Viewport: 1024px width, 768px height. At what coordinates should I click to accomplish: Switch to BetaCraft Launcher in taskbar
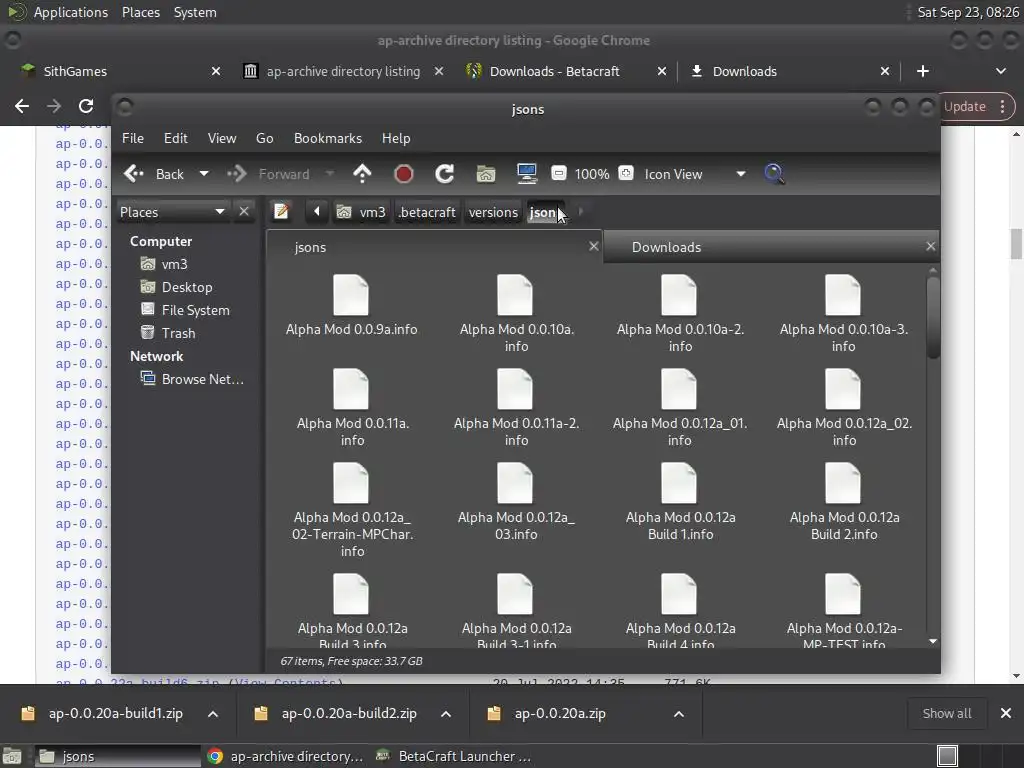(x=455, y=756)
